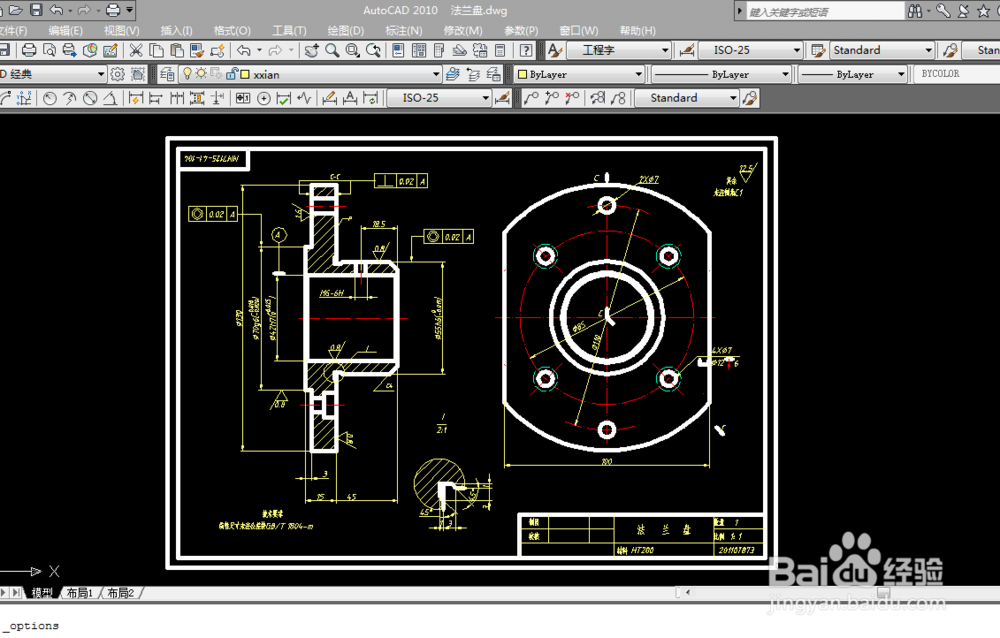Select the Diameter dimension tool
Screen dimensions: 1000x638
[x=91, y=98]
